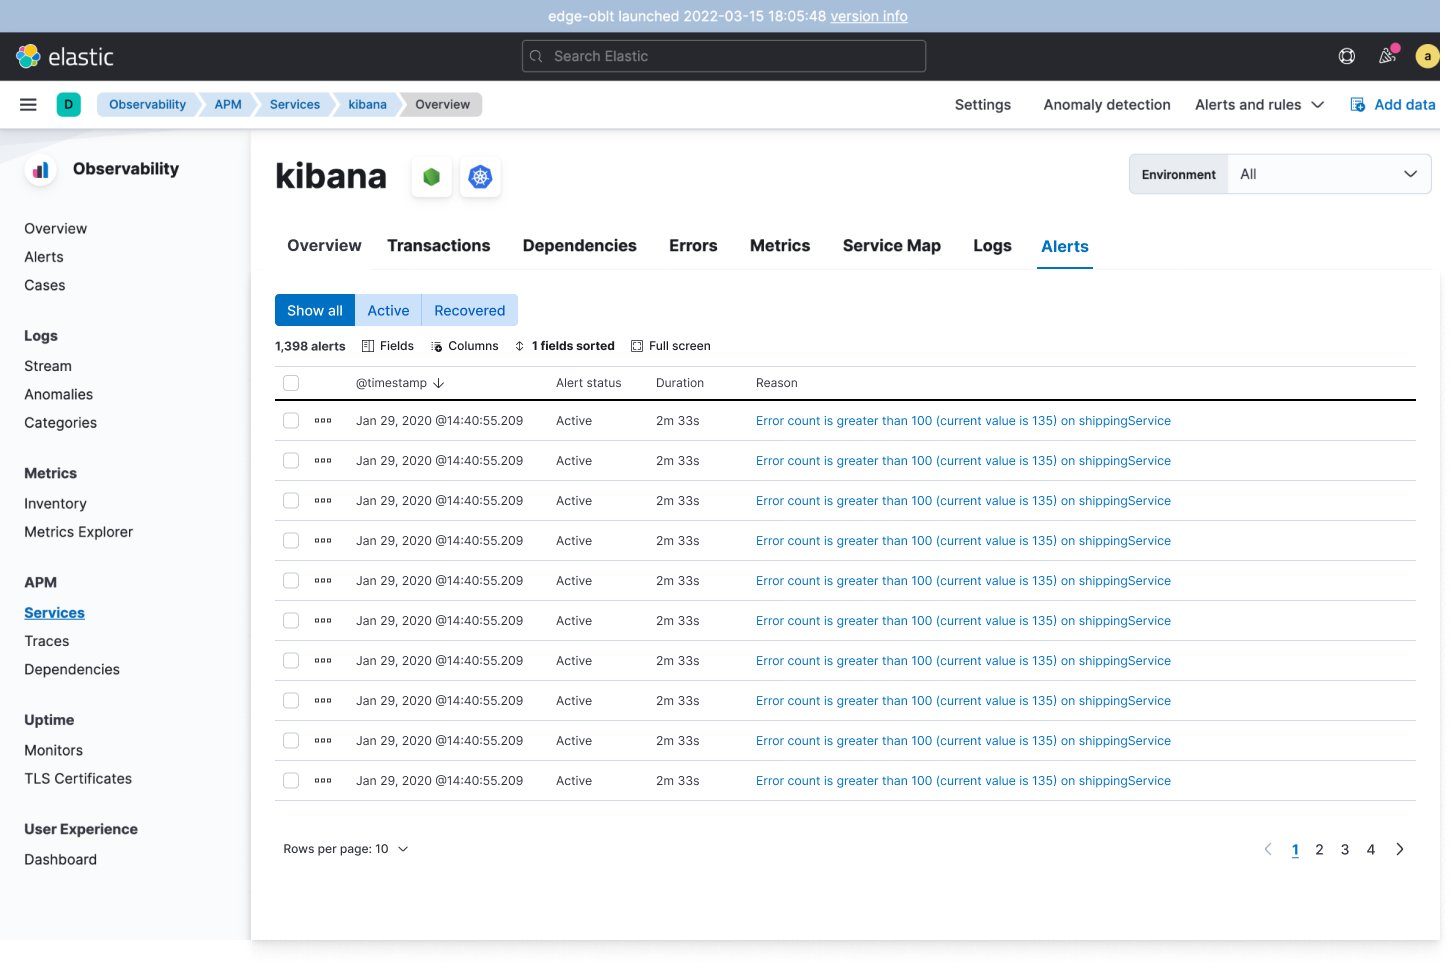
Task: Open Anomaly detection settings
Action: pyautogui.click(x=1107, y=105)
